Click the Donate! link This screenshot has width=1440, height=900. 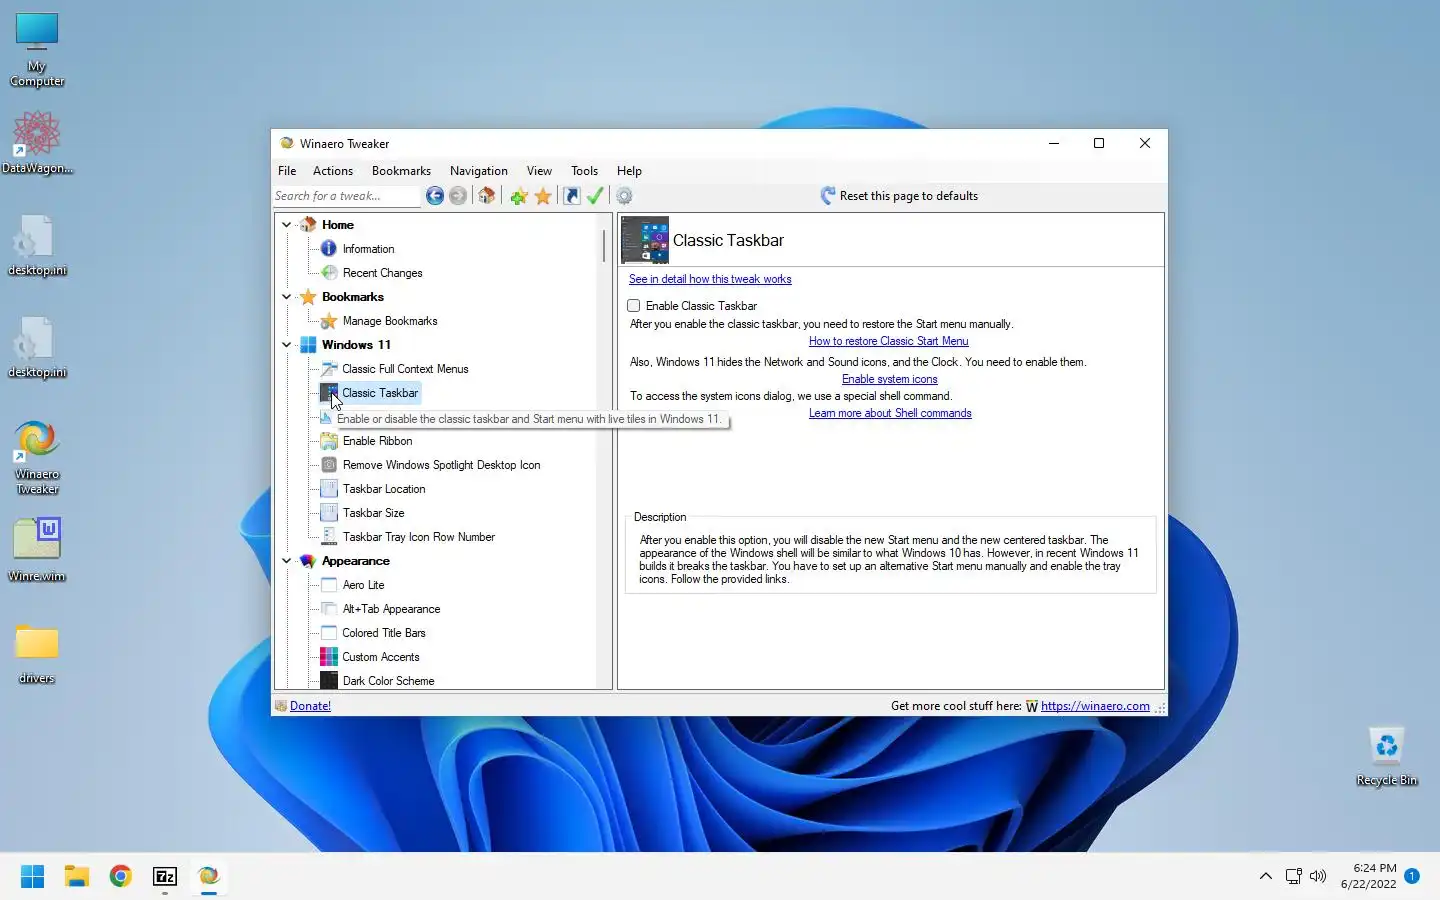coord(310,706)
